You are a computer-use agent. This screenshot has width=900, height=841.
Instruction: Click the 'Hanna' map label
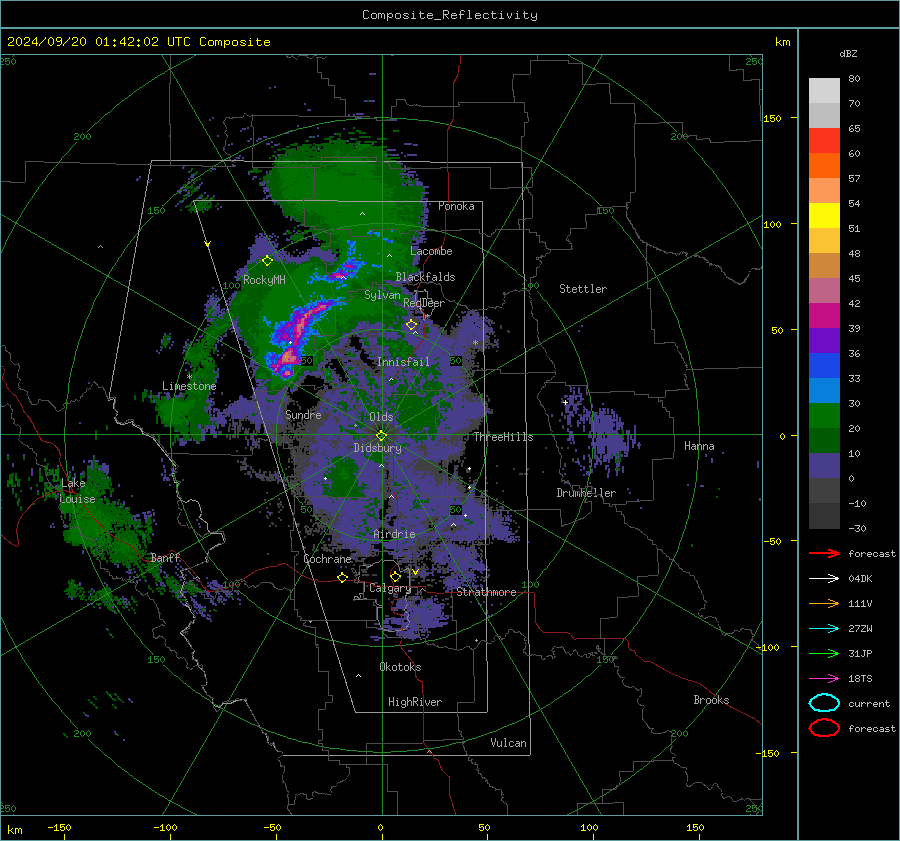tap(699, 446)
